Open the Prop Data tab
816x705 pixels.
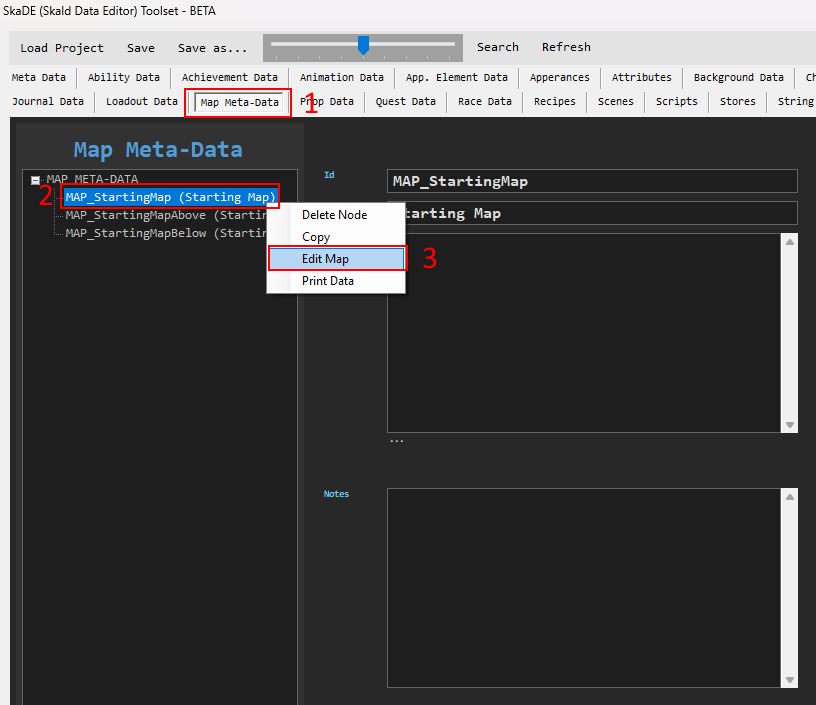[x=326, y=101]
